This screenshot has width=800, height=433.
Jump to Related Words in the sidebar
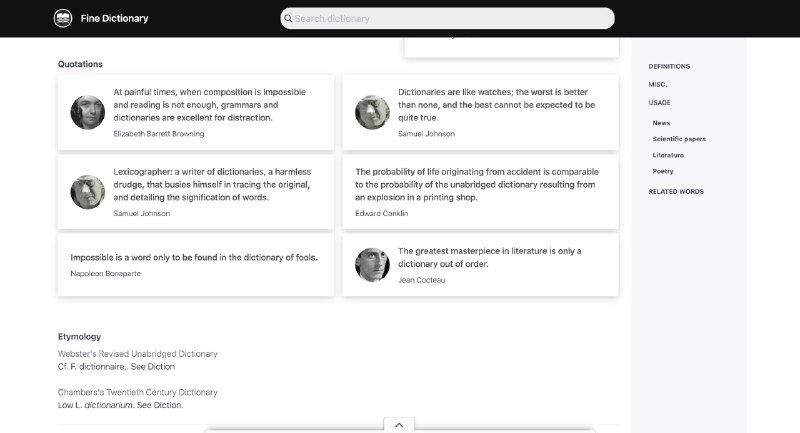[x=676, y=191]
